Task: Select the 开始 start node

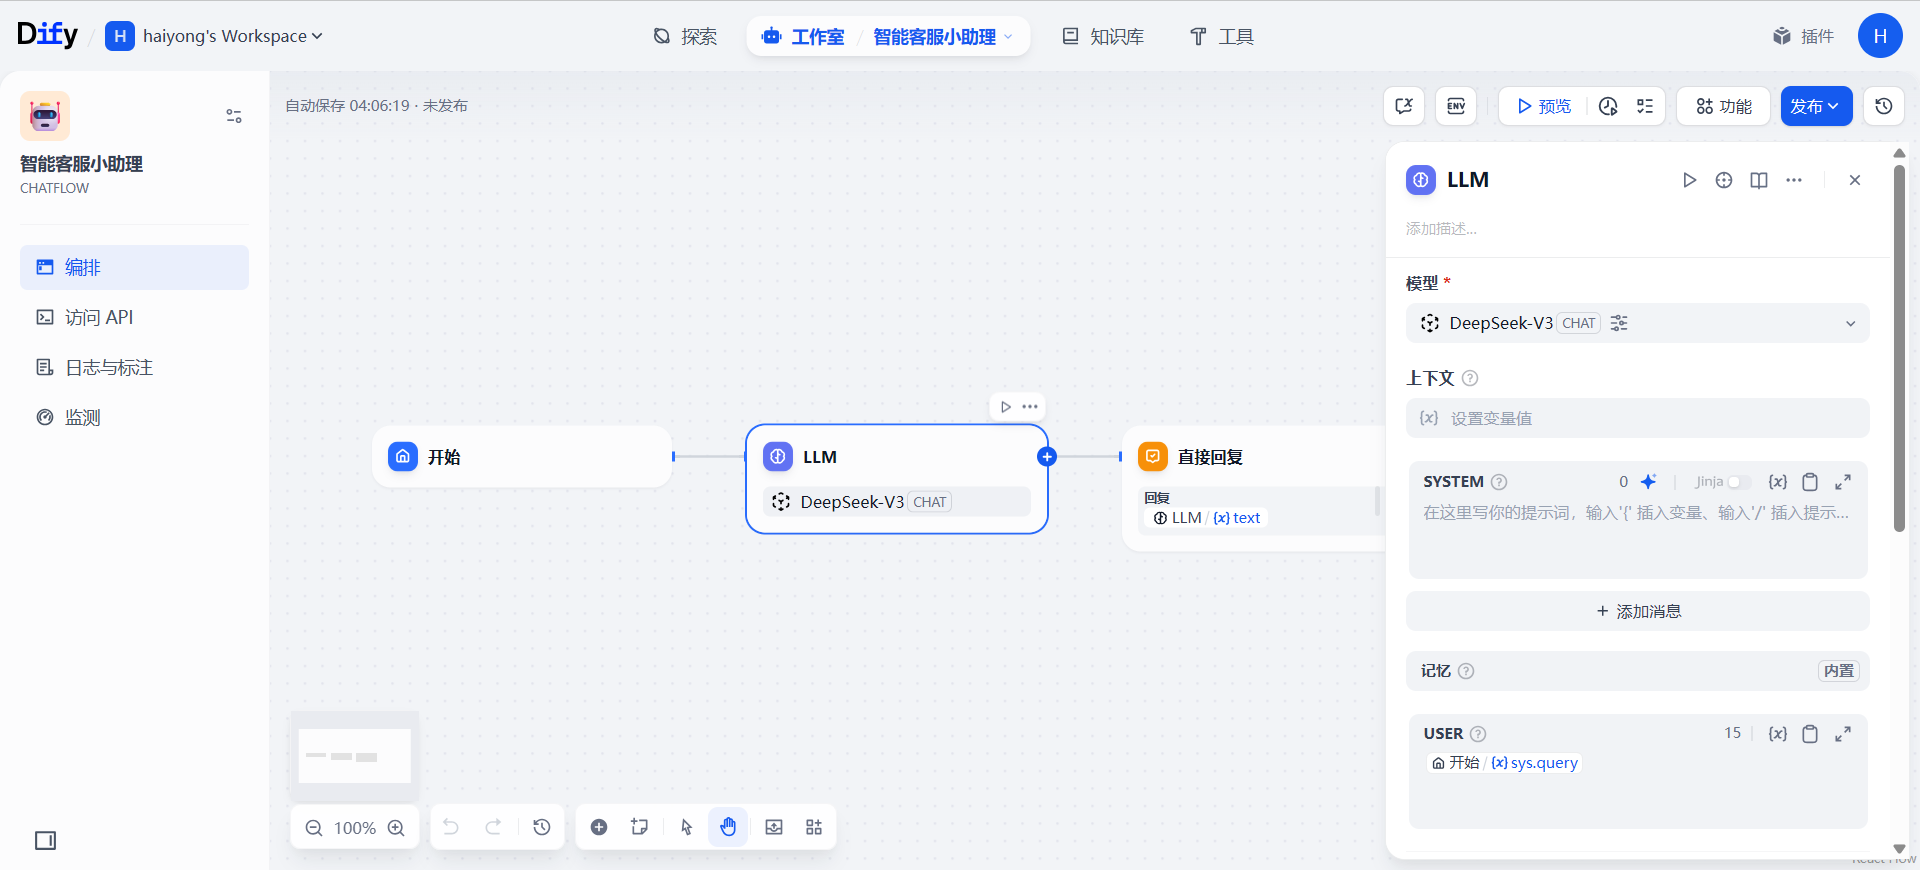Action: (522, 457)
